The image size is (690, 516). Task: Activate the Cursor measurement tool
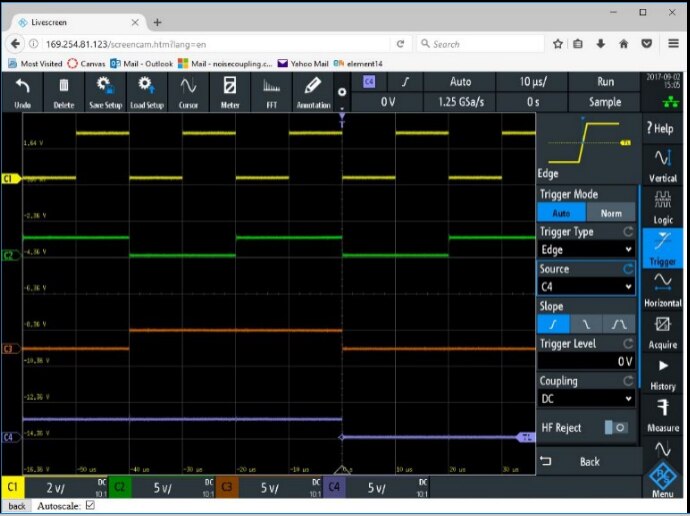tap(188, 91)
